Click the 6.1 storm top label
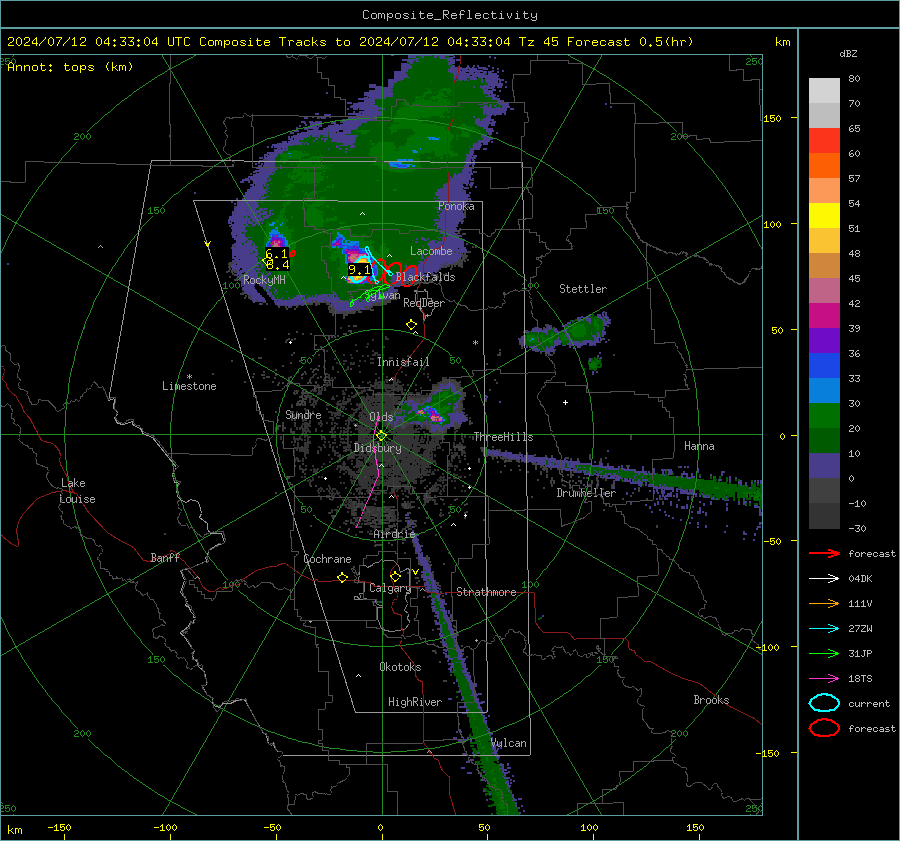 (276, 254)
